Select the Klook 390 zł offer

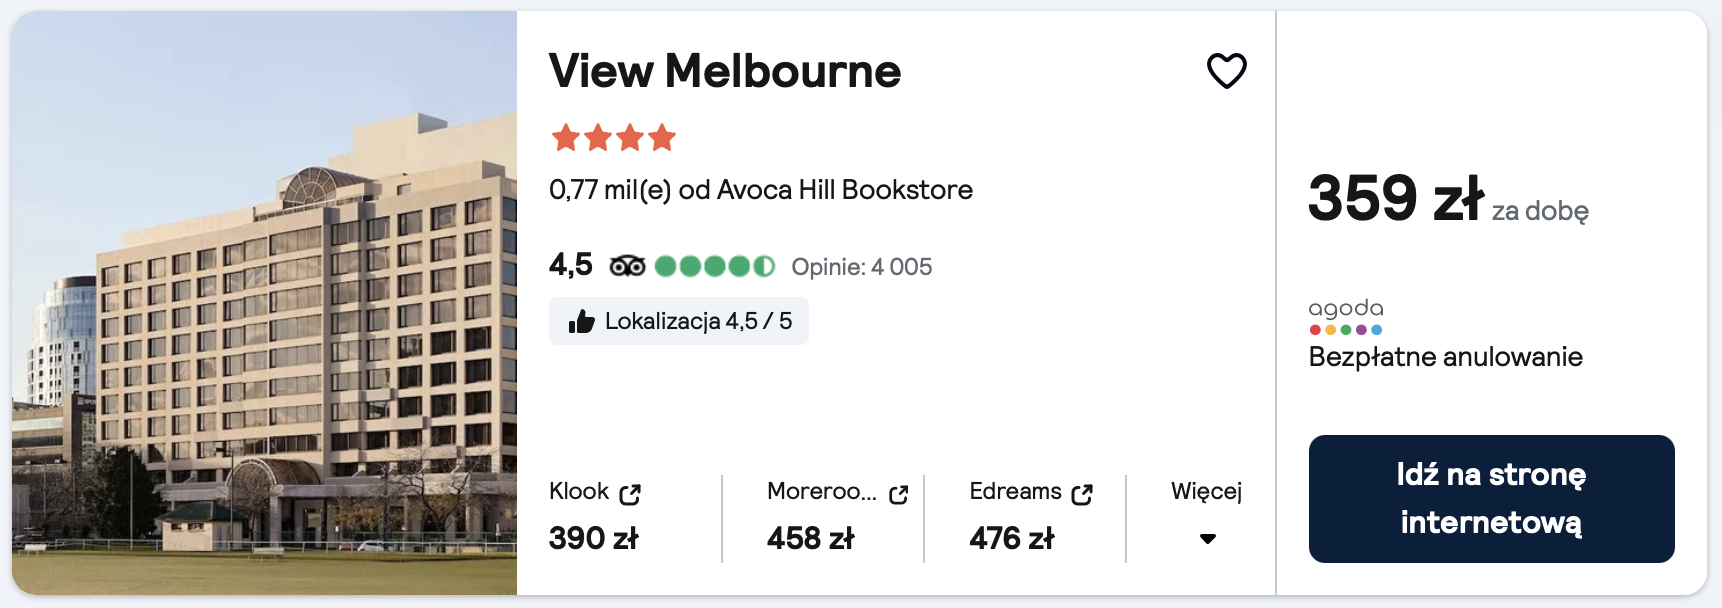click(x=593, y=538)
